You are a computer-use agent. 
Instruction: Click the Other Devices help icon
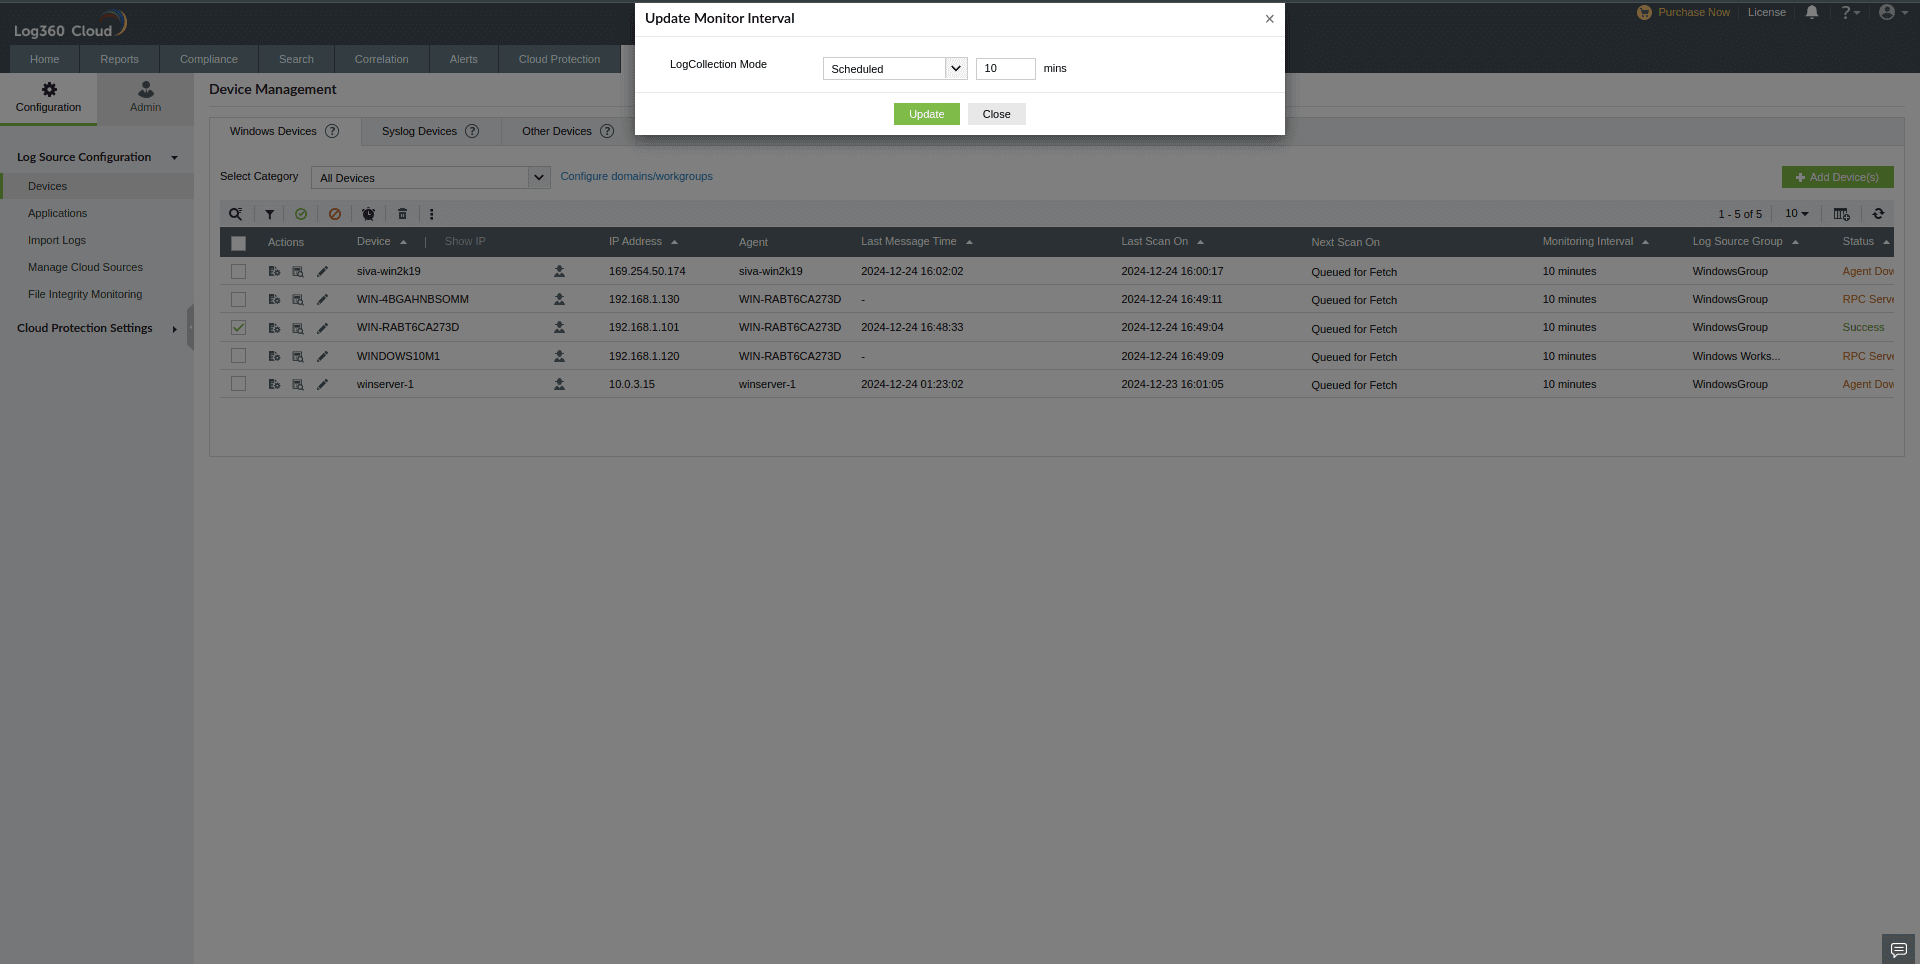point(607,131)
